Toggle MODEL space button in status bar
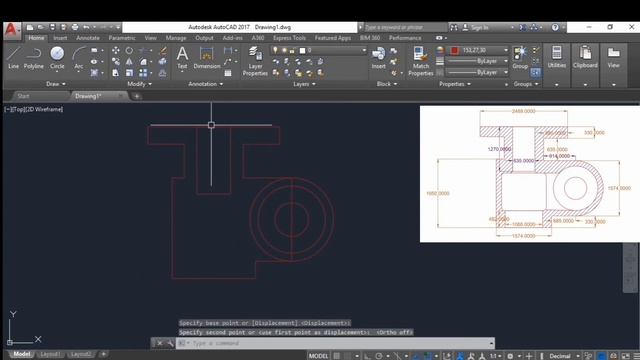This screenshot has height=360, width=640. tap(318, 356)
